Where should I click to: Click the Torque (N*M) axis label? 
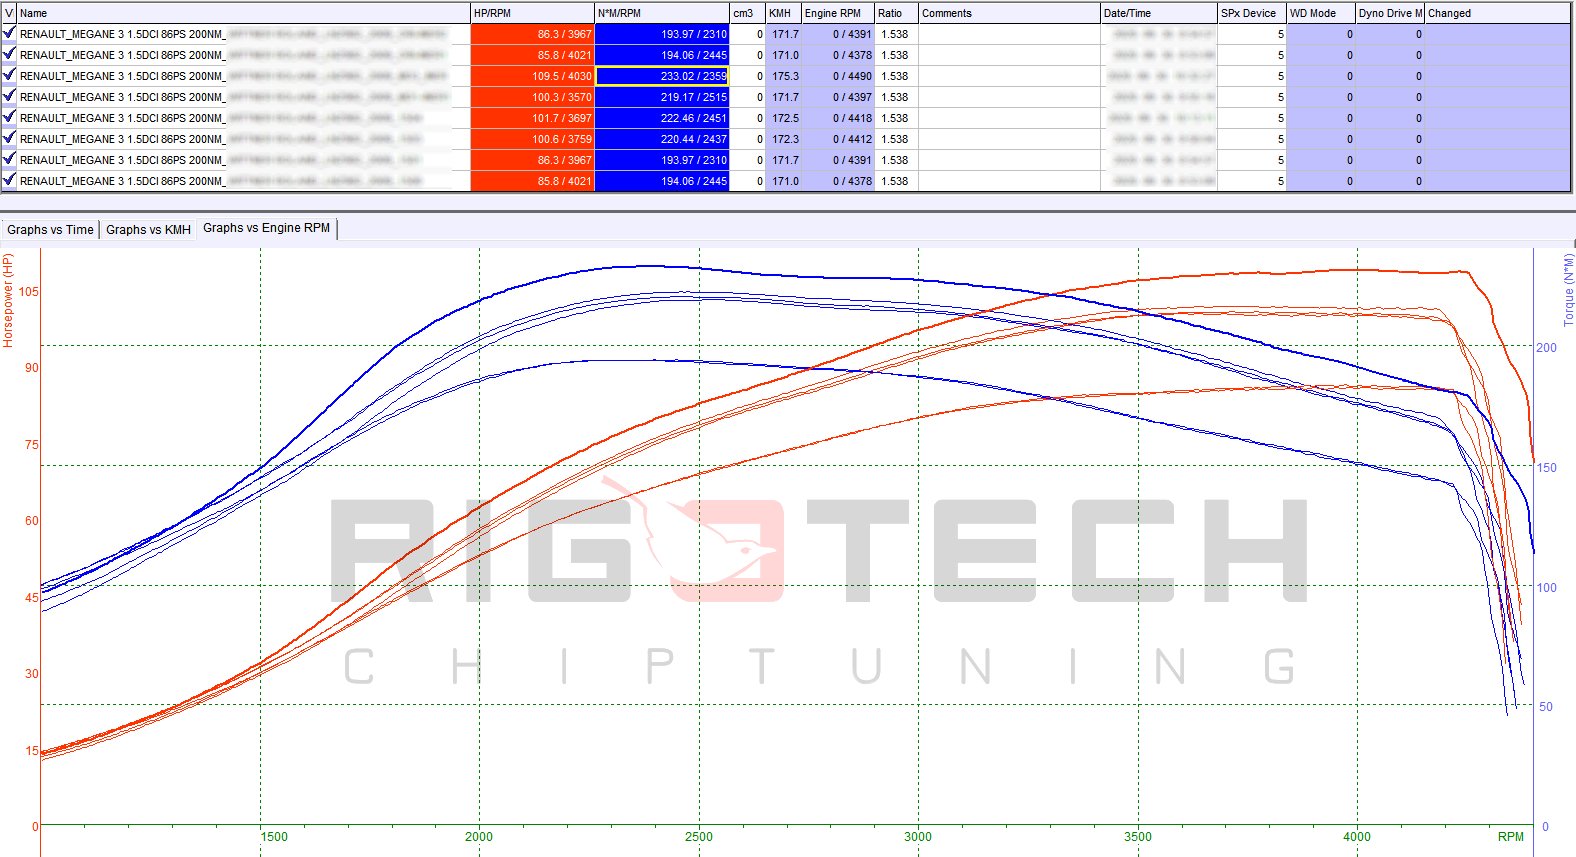coord(1568,290)
